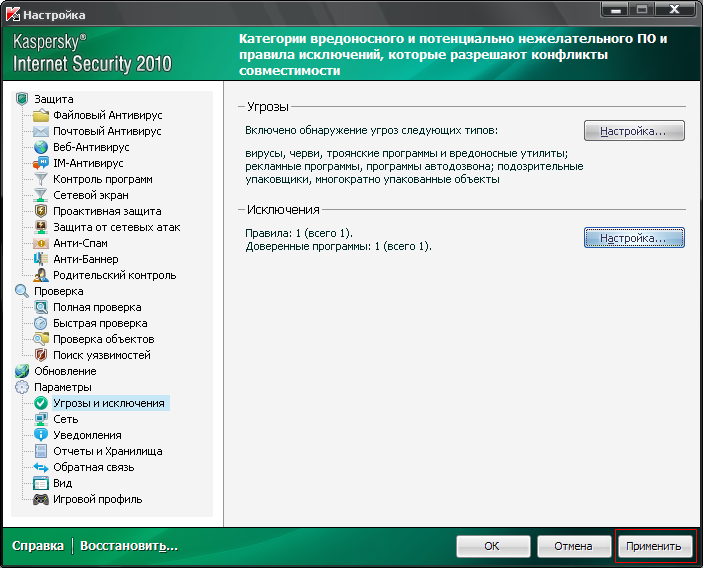Click the Проактивная защита shield icon
This screenshot has width=703, height=568.
click(x=41, y=211)
